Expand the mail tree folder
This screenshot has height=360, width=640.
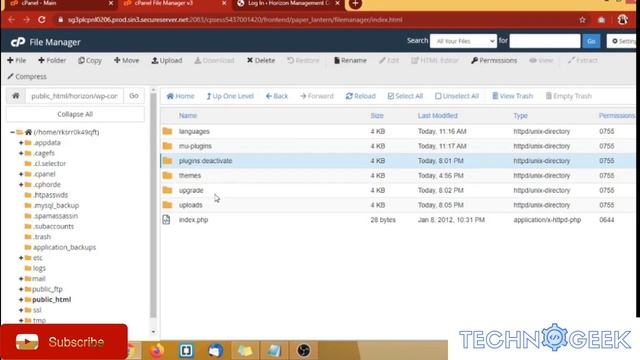21,279
